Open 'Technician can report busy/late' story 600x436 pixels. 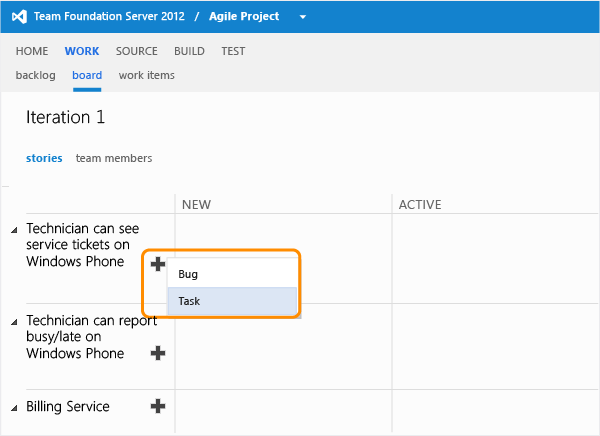pos(91,336)
